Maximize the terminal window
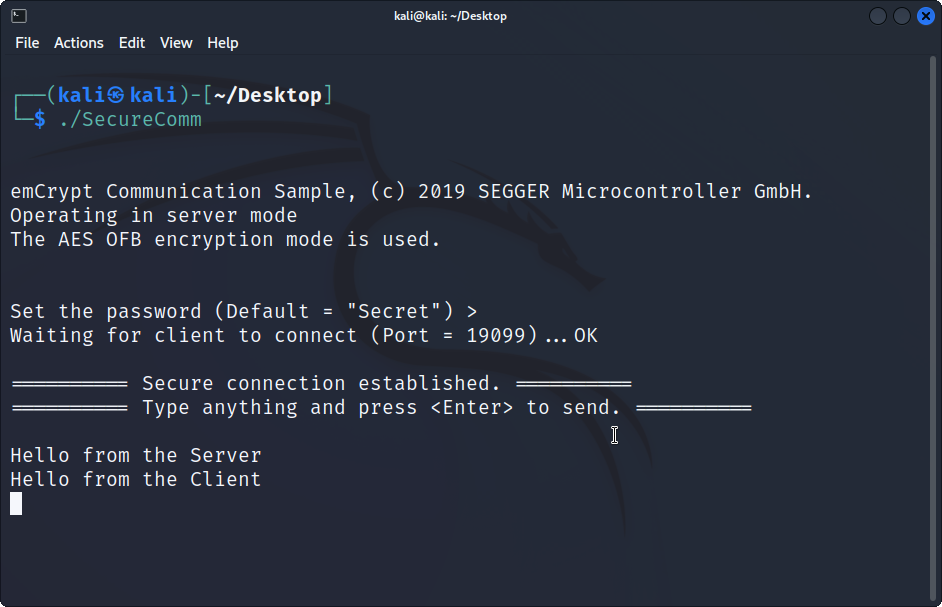This screenshot has width=942, height=607. [x=902, y=16]
